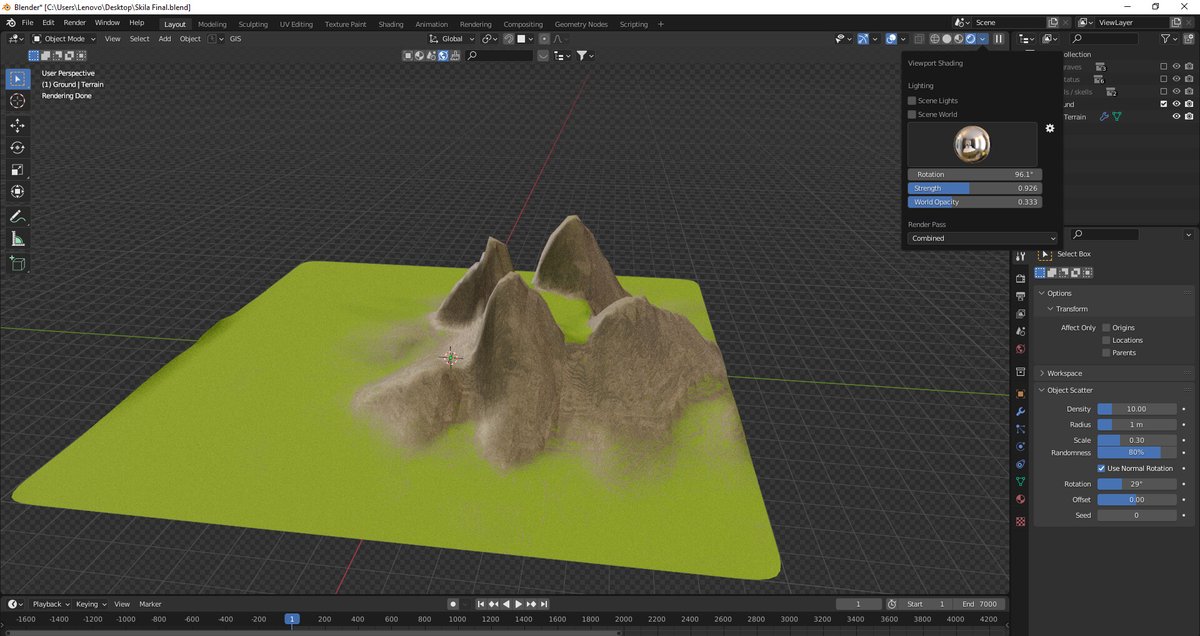This screenshot has height=636, width=1200.
Task: Open the Render Pass Combined dropdown
Action: [x=982, y=238]
